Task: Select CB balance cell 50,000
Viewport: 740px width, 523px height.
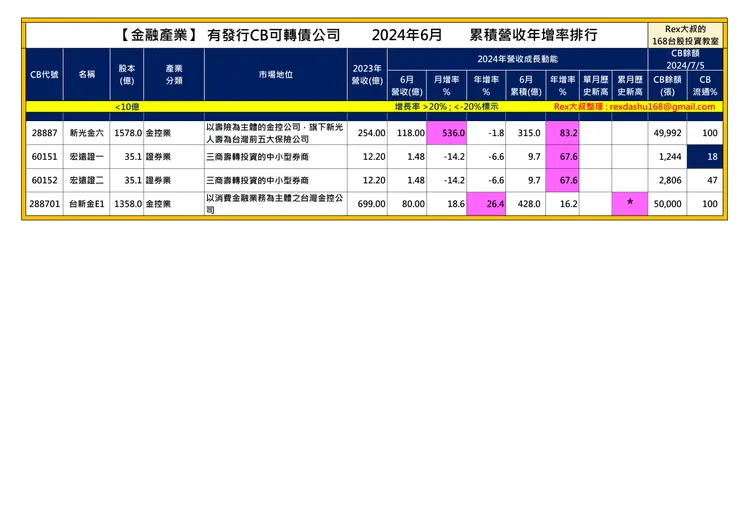Action: (x=667, y=204)
